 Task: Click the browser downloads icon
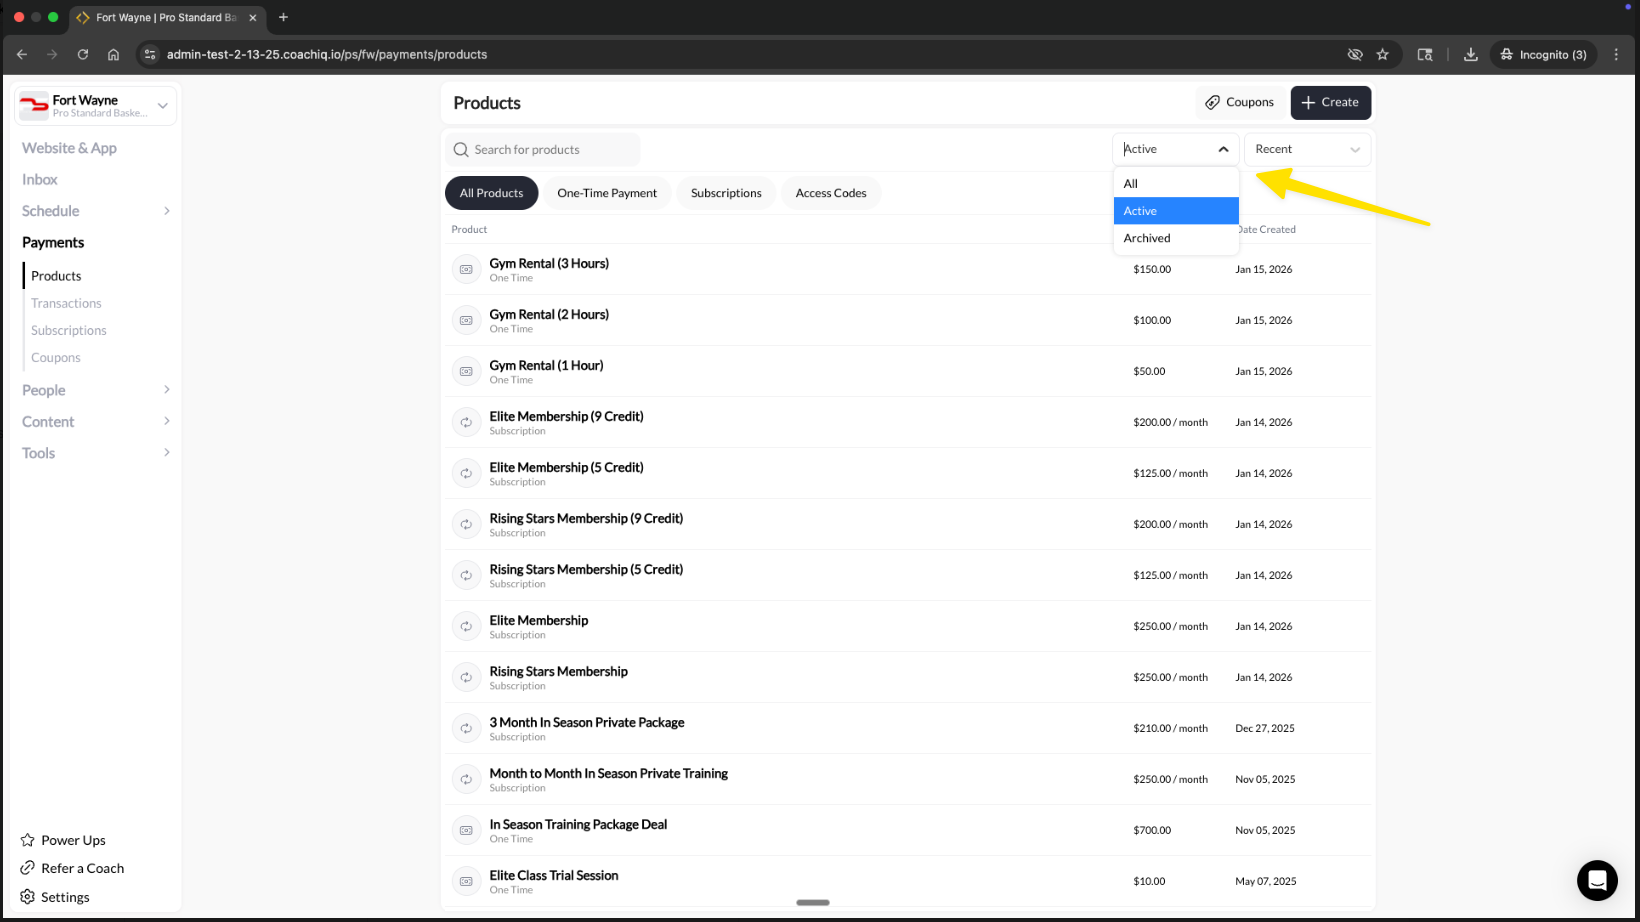click(1471, 54)
